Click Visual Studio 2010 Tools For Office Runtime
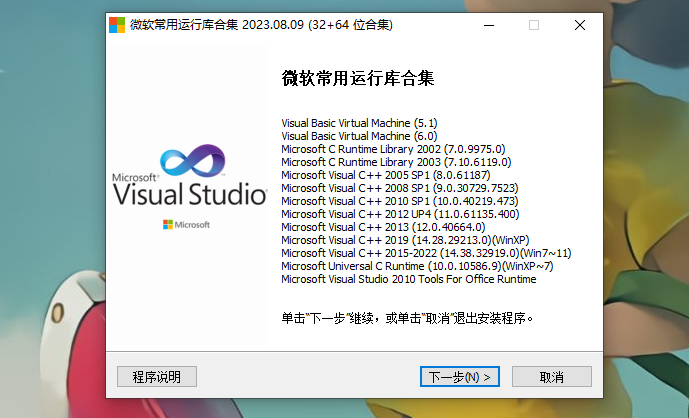 [x=408, y=279]
